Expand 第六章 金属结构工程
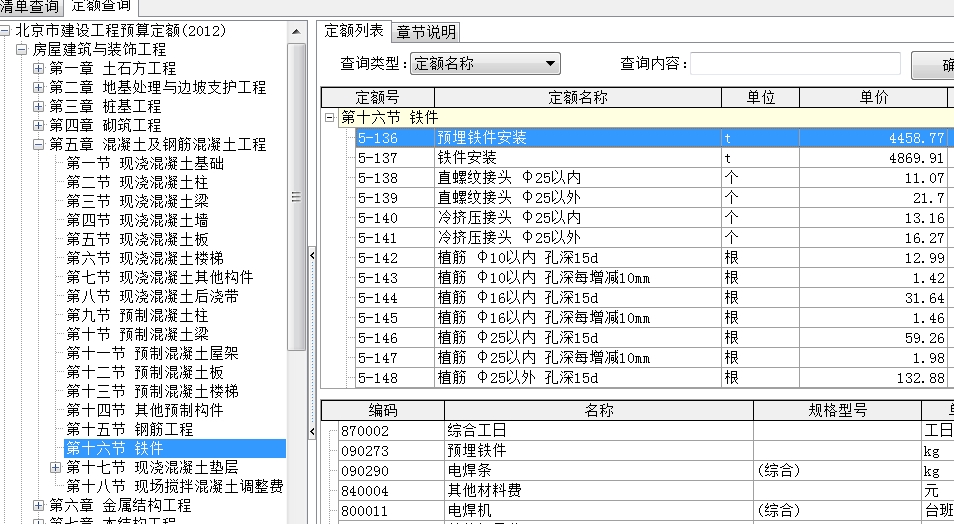The height and width of the screenshot is (524, 954). [38, 505]
